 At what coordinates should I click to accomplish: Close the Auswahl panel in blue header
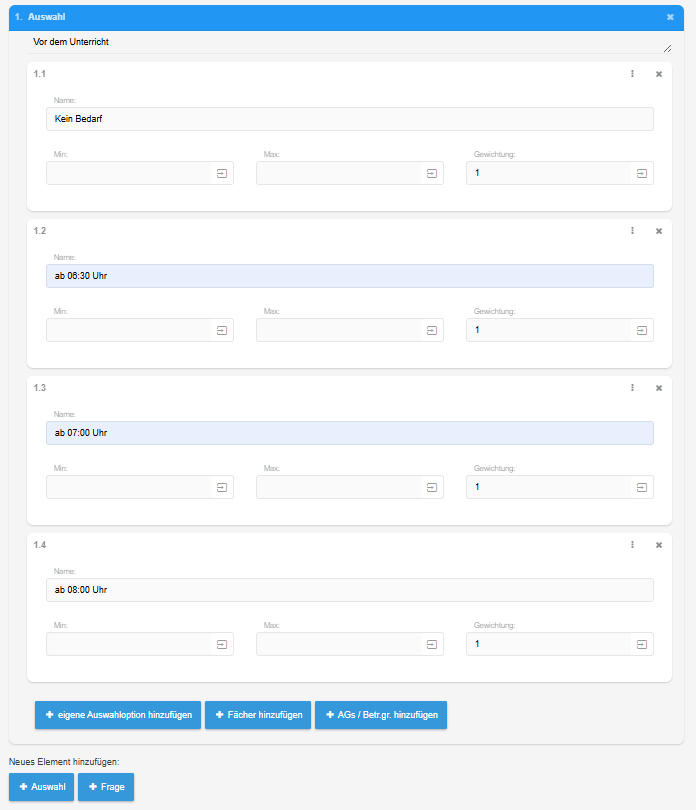tap(671, 17)
